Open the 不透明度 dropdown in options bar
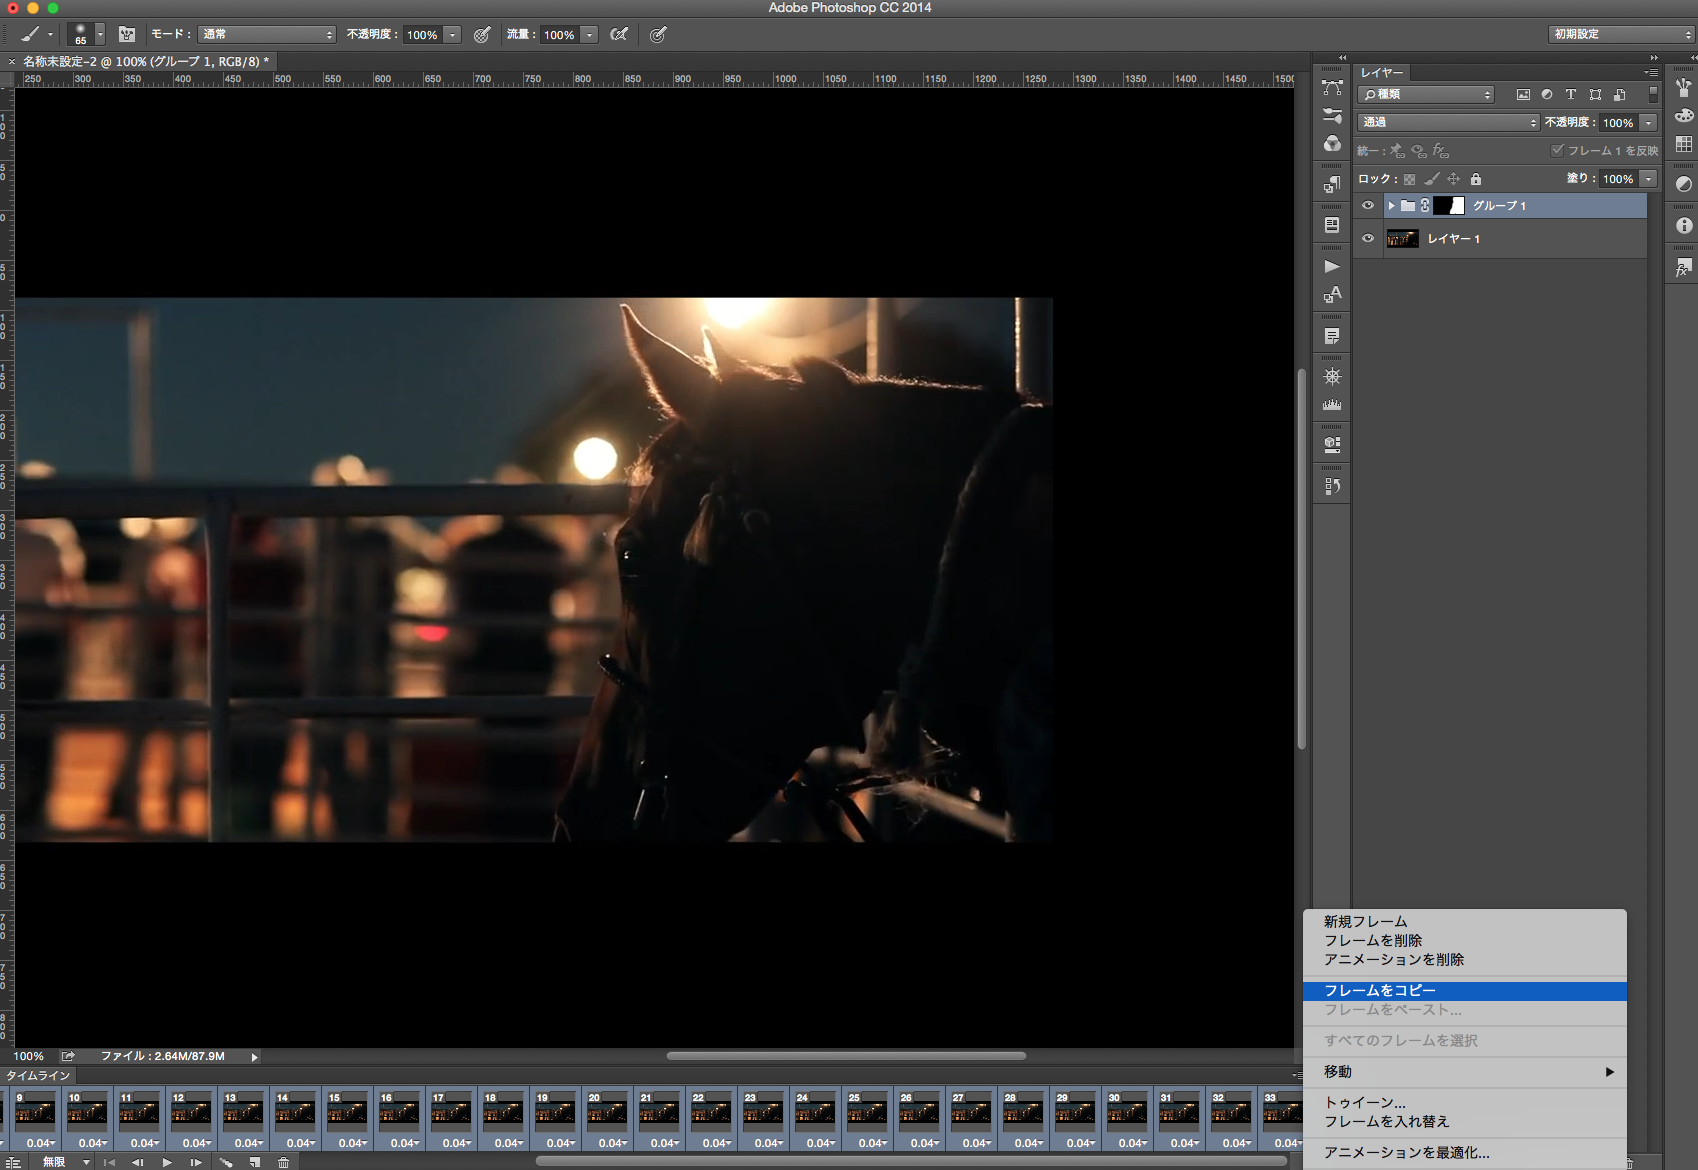The height and width of the screenshot is (1170, 1698). click(x=453, y=35)
